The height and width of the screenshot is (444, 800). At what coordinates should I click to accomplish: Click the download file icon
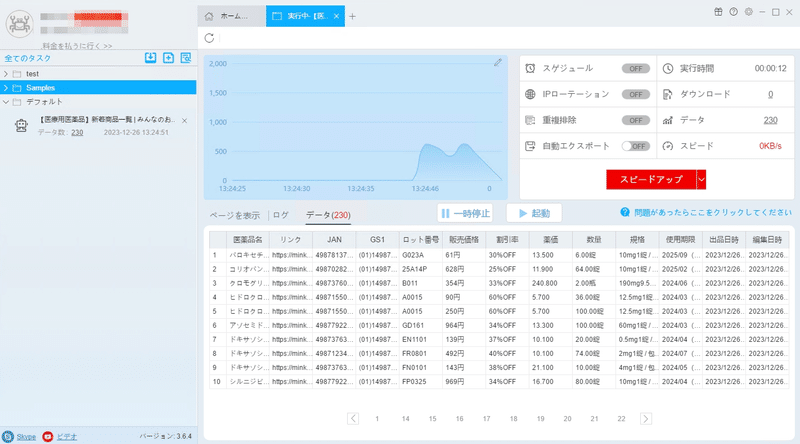coord(667,94)
